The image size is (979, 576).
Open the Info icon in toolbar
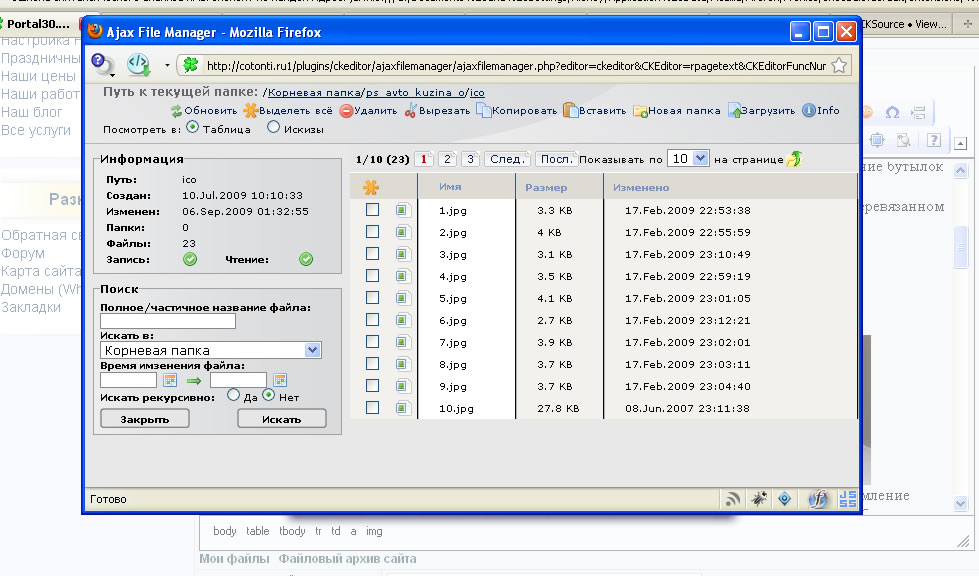(x=809, y=111)
